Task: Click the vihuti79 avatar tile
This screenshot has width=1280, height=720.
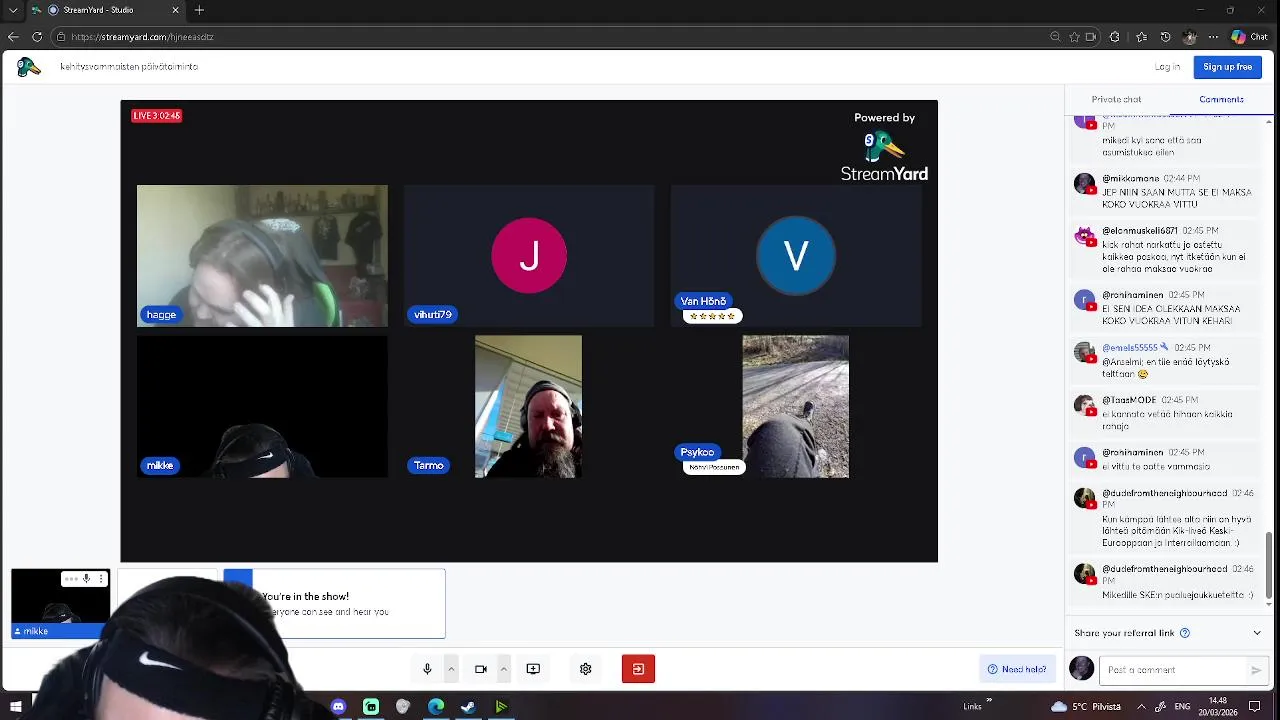Action: (x=529, y=256)
